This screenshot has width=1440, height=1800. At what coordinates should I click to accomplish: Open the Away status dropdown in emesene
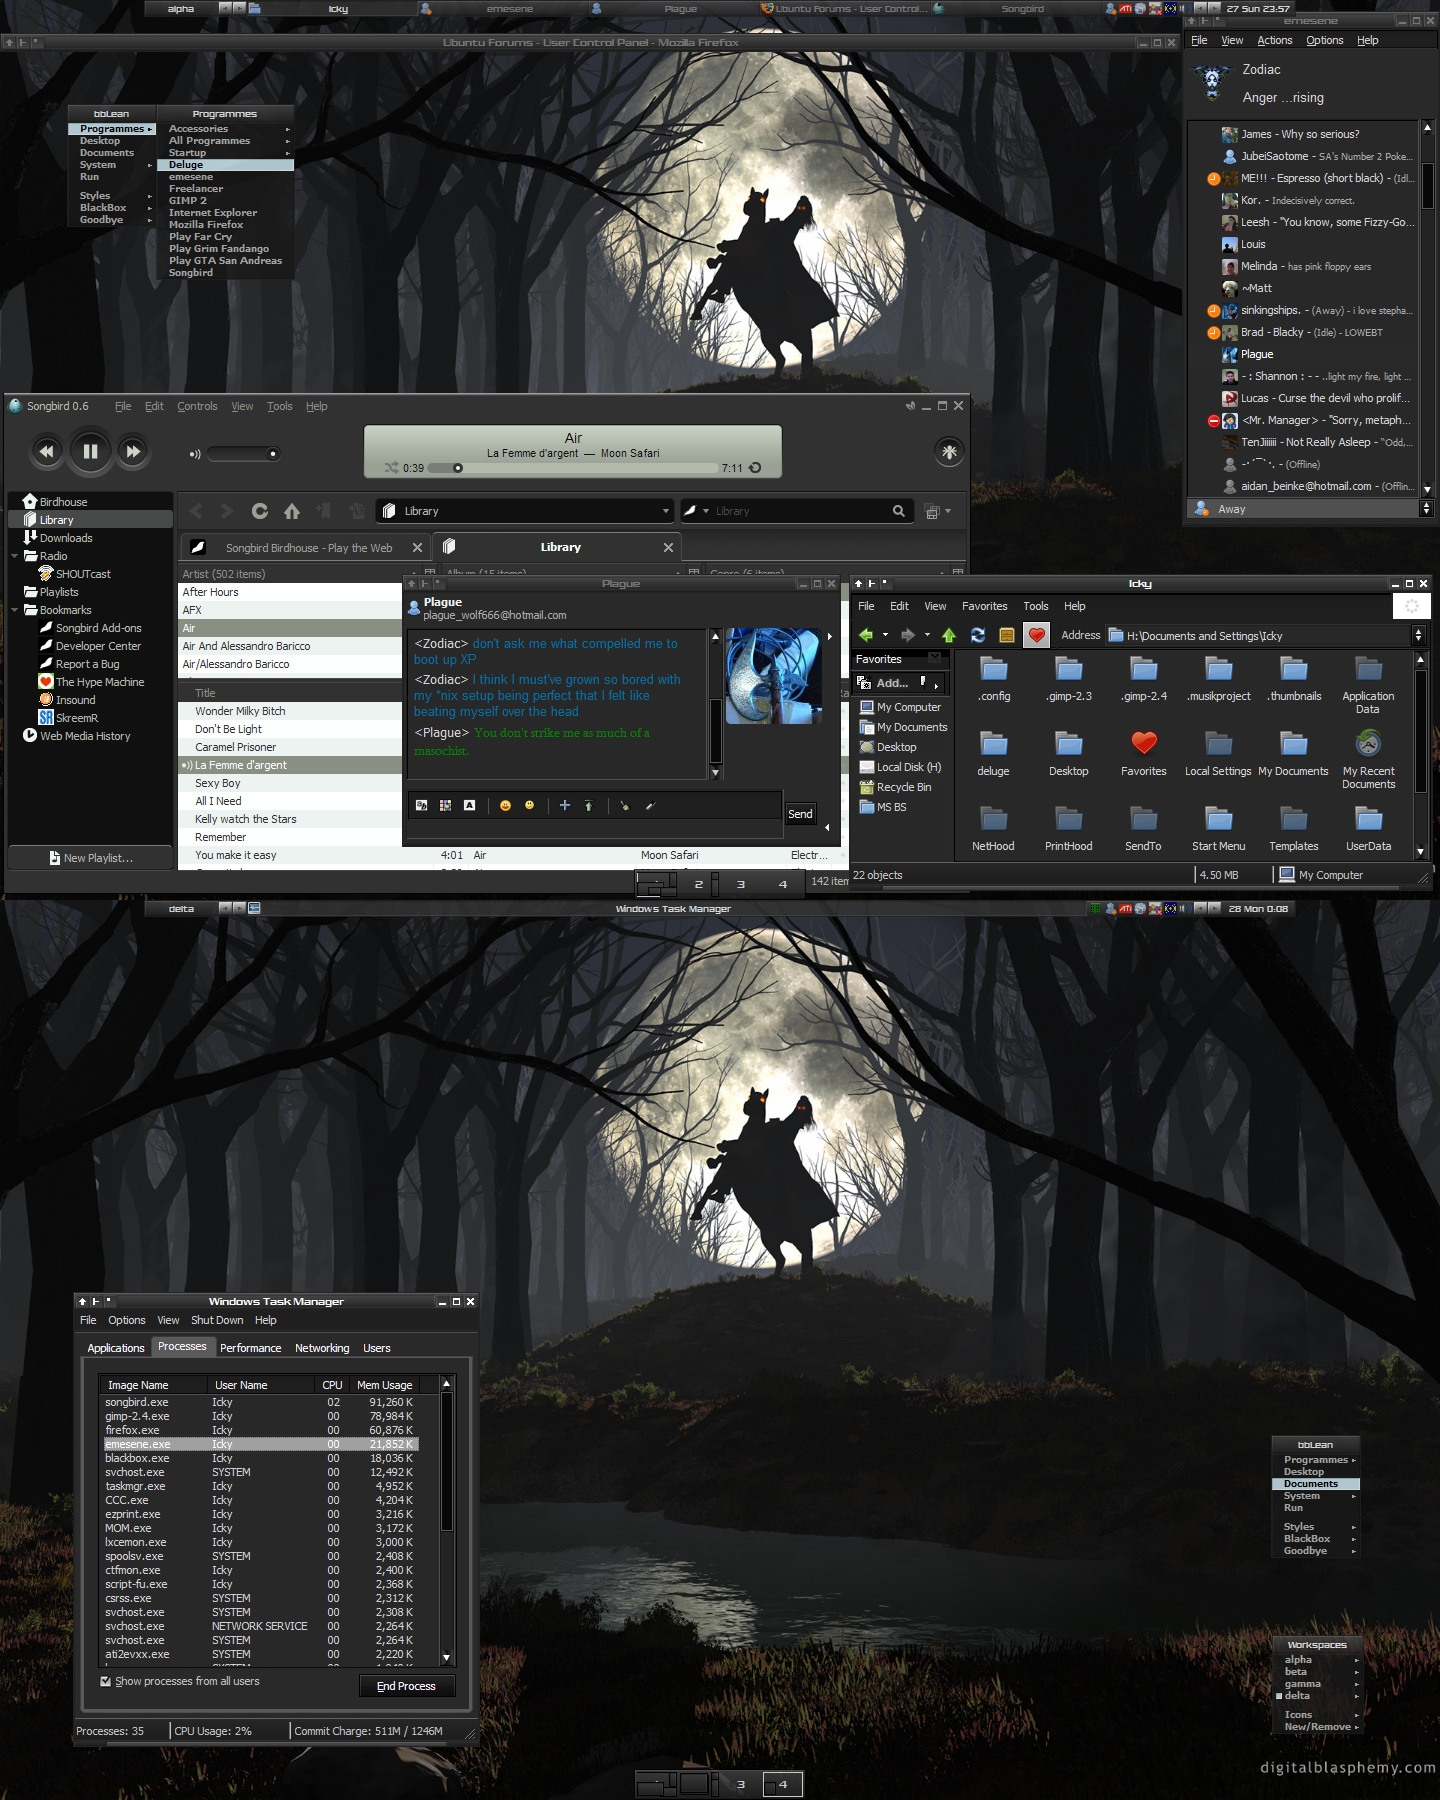point(1426,509)
